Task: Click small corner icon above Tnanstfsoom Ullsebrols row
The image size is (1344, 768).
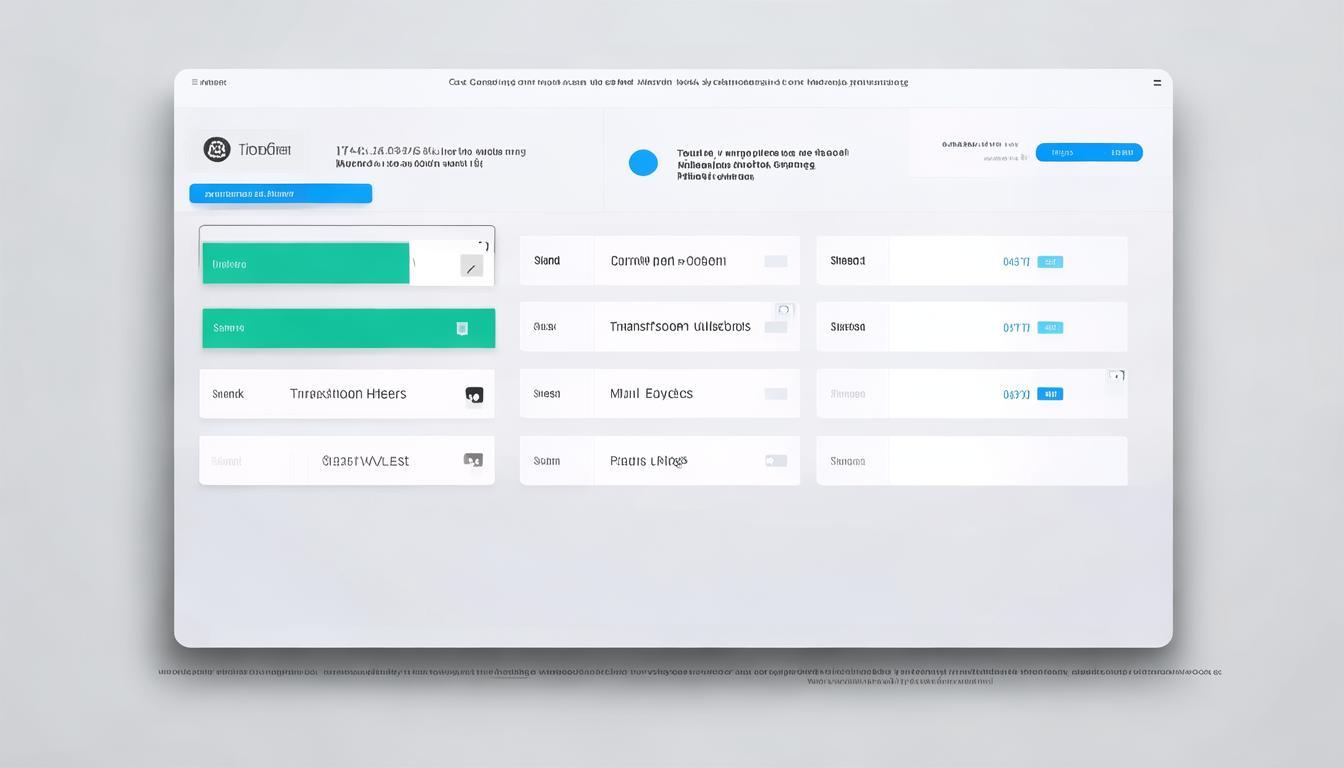Action: coord(784,310)
